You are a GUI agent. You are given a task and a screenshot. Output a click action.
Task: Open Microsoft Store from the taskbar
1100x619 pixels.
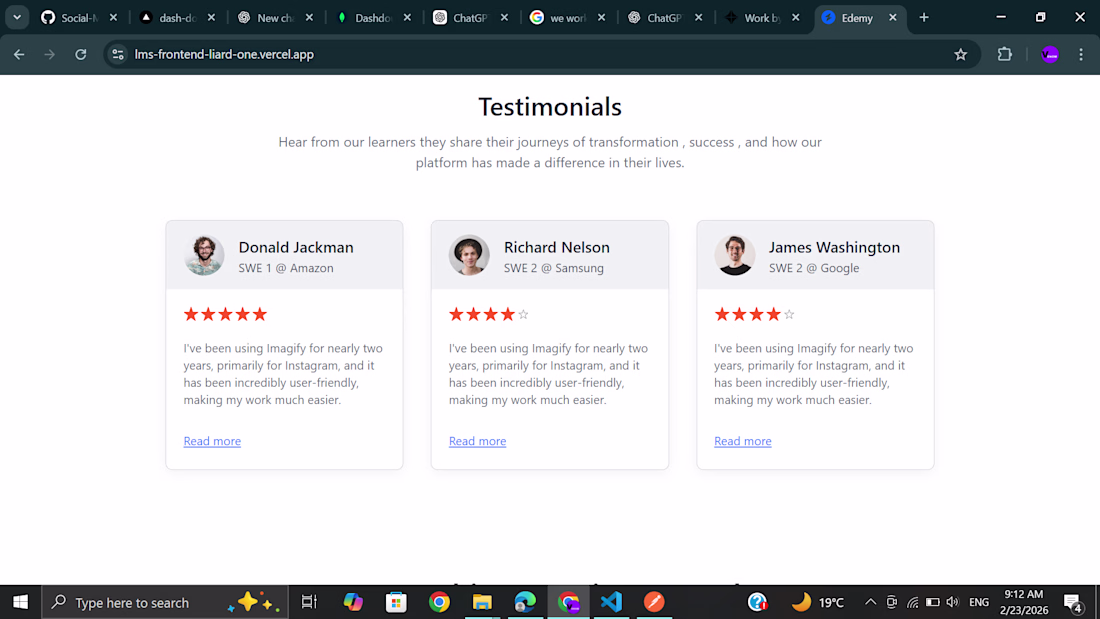(396, 602)
